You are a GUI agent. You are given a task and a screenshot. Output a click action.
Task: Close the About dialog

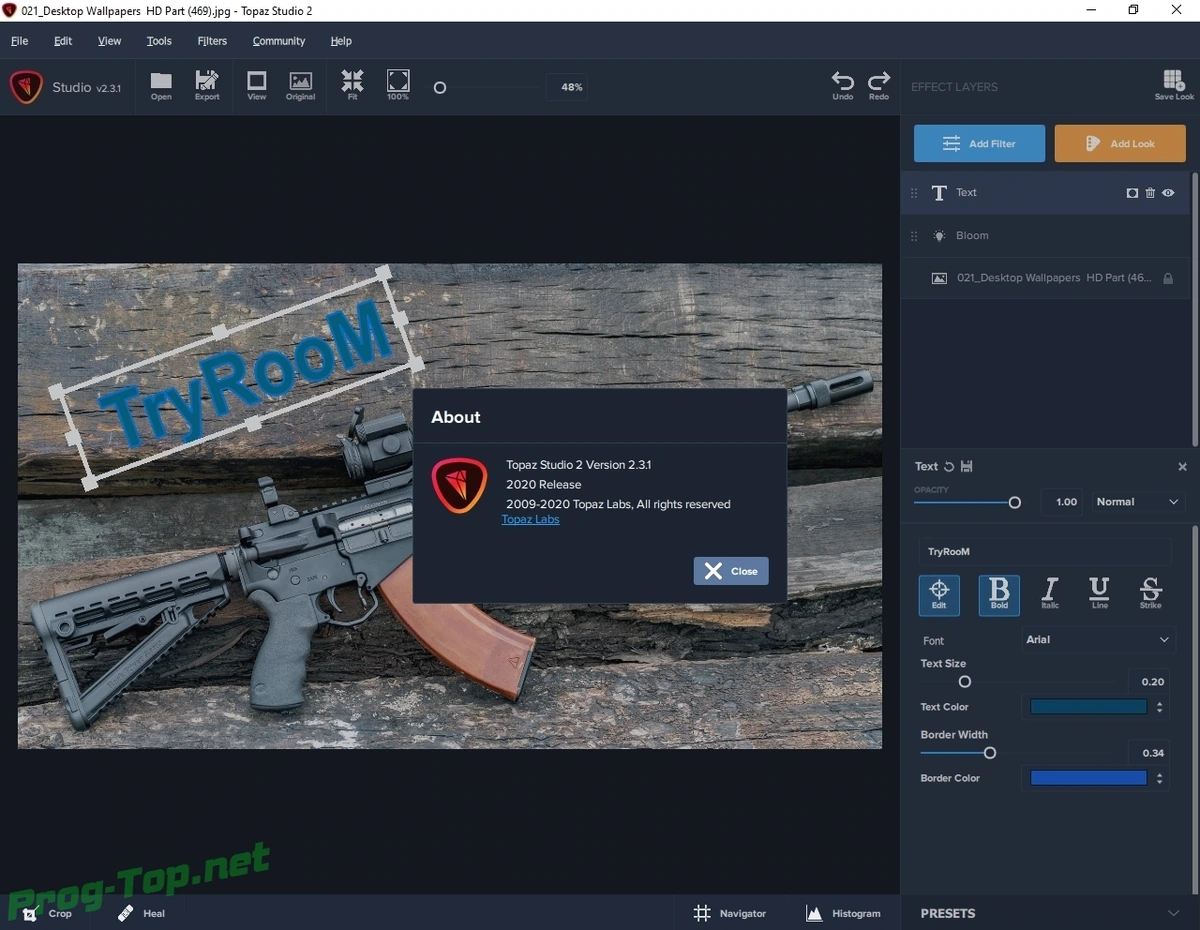[x=731, y=571]
